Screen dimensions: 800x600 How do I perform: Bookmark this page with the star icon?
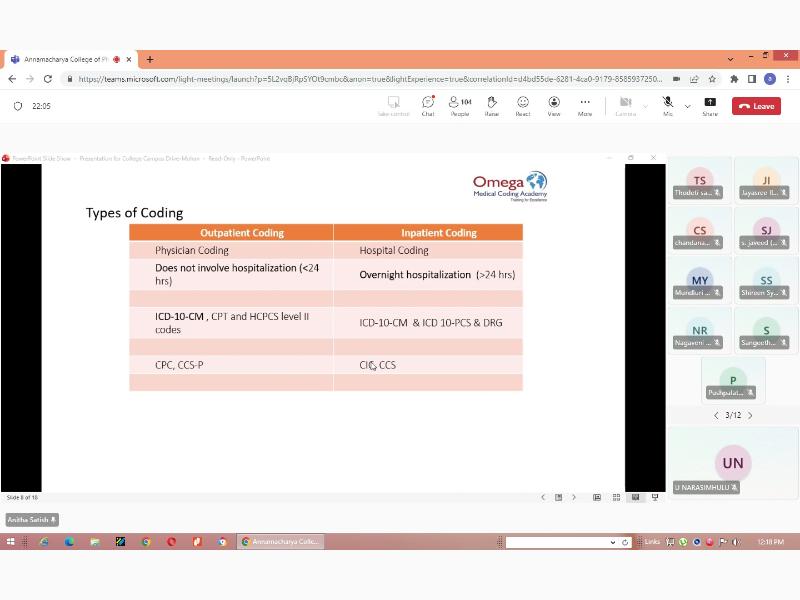tap(712, 79)
